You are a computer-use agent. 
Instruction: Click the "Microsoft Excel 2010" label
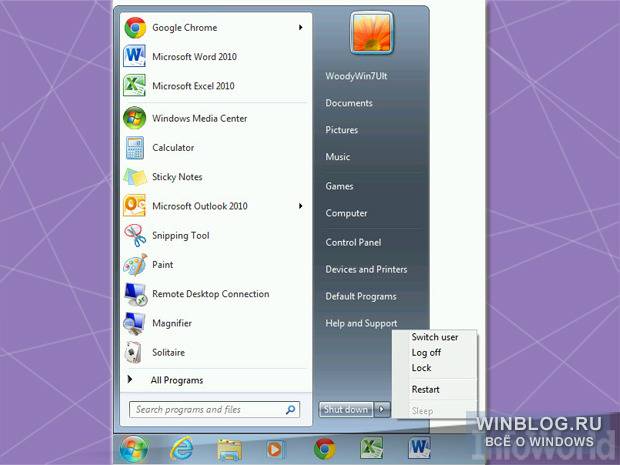click(193, 86)
